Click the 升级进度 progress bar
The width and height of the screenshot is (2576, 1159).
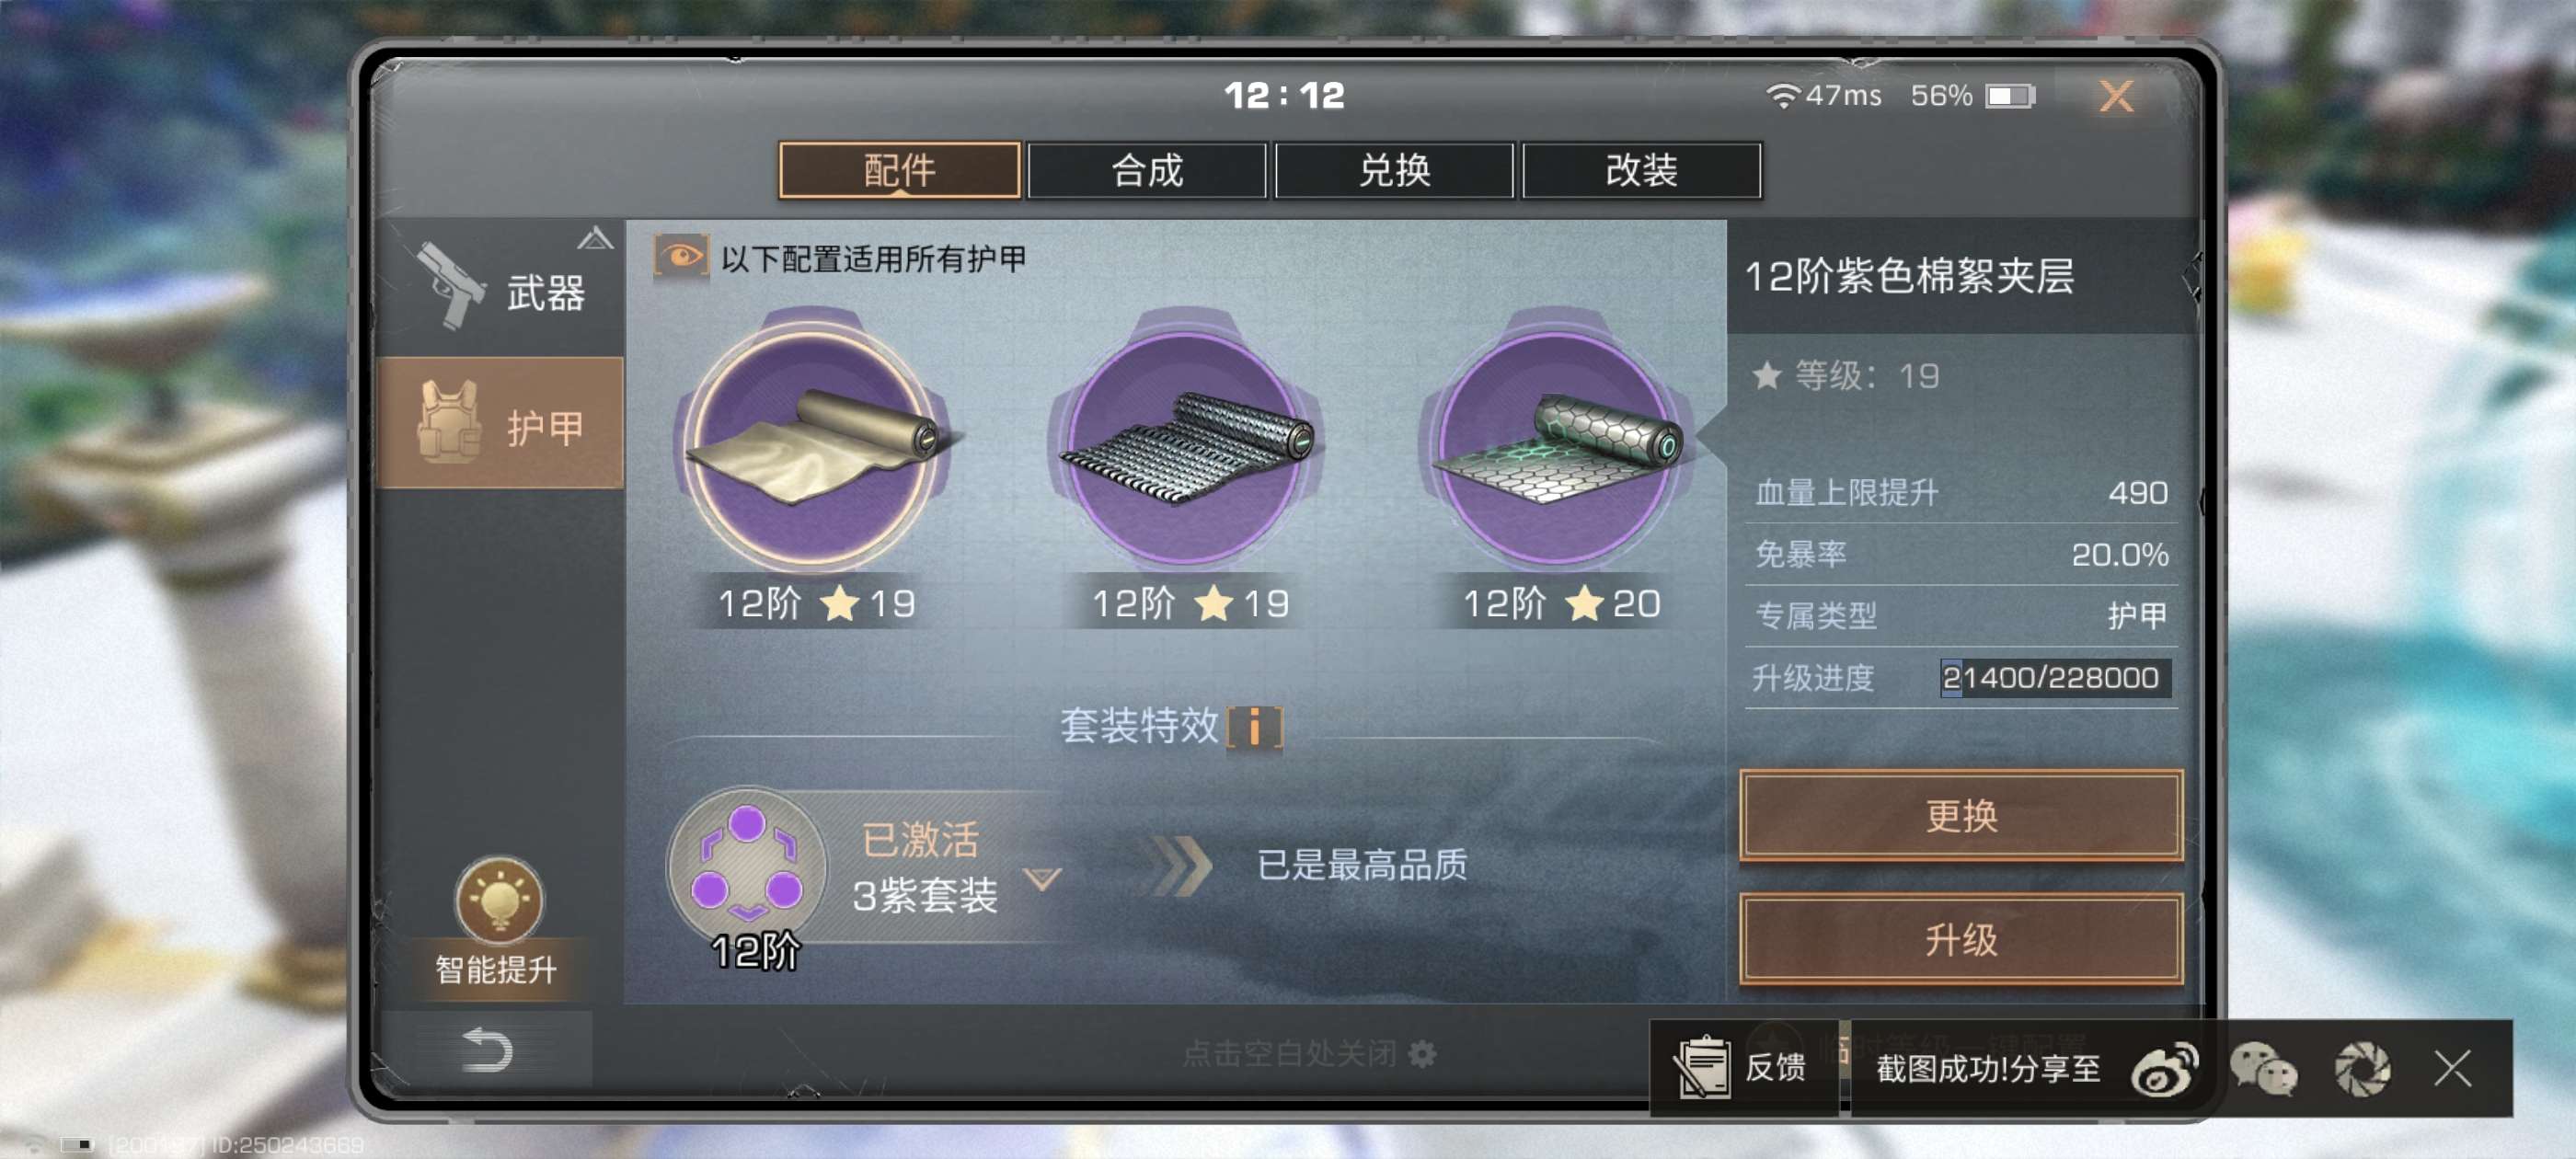(x=2055, y=678)
